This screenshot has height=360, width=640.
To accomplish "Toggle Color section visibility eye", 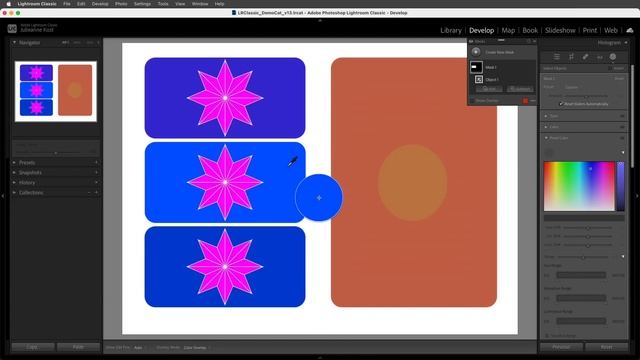I will point(622,127).
